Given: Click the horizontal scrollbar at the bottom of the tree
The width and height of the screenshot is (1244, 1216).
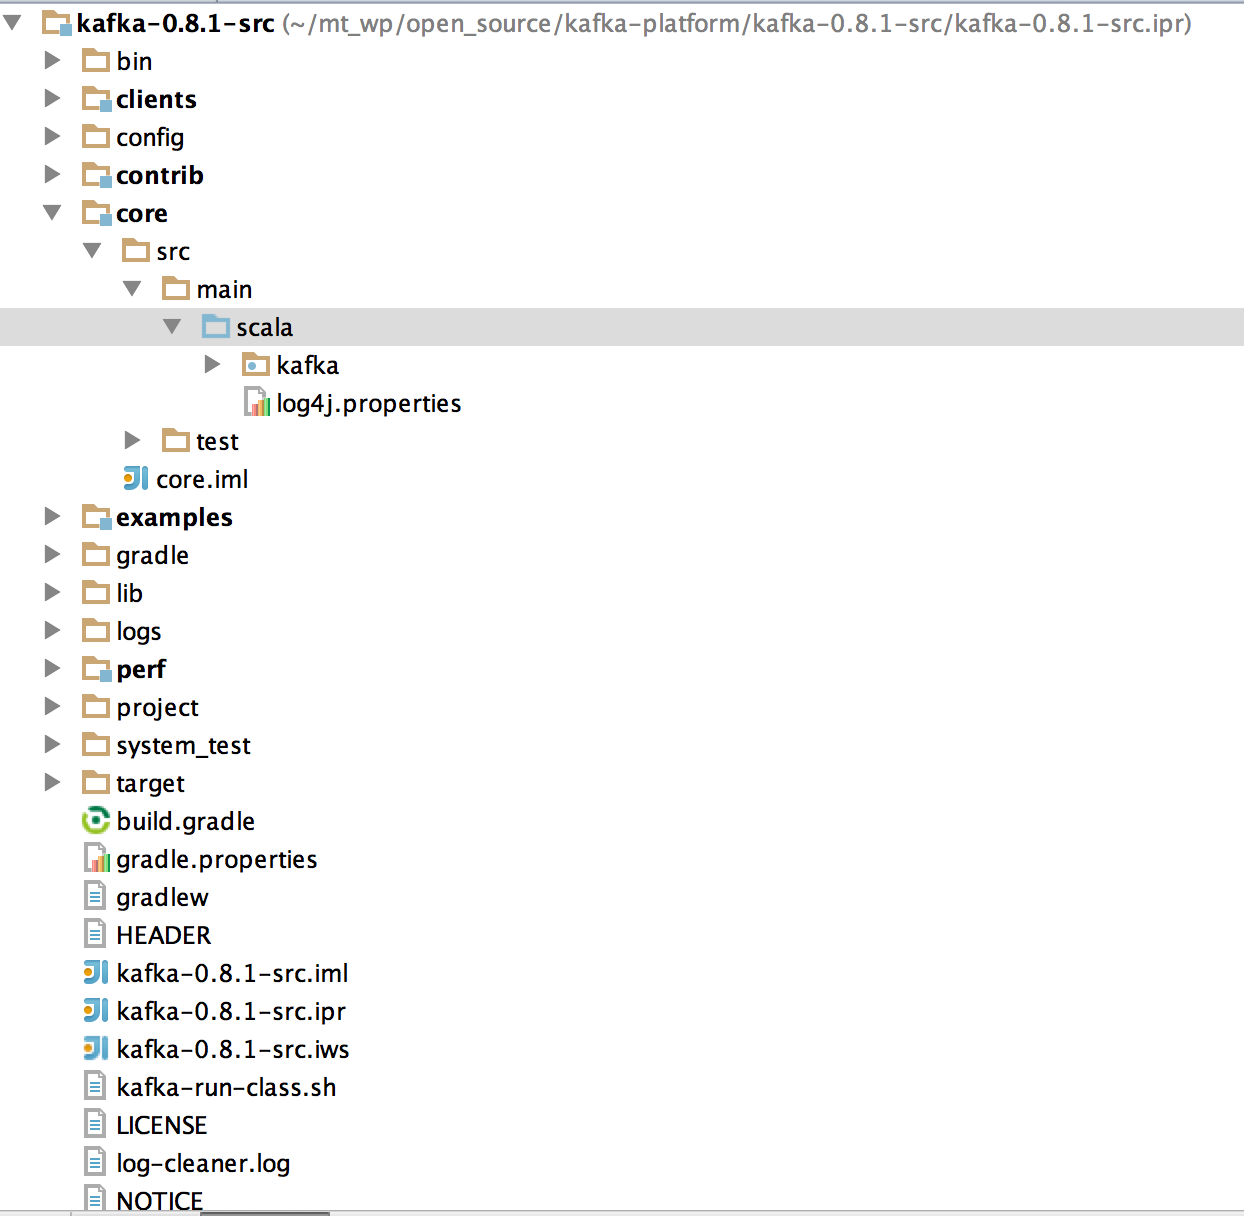Looking at the screenshot, I should click(265, 1213).
